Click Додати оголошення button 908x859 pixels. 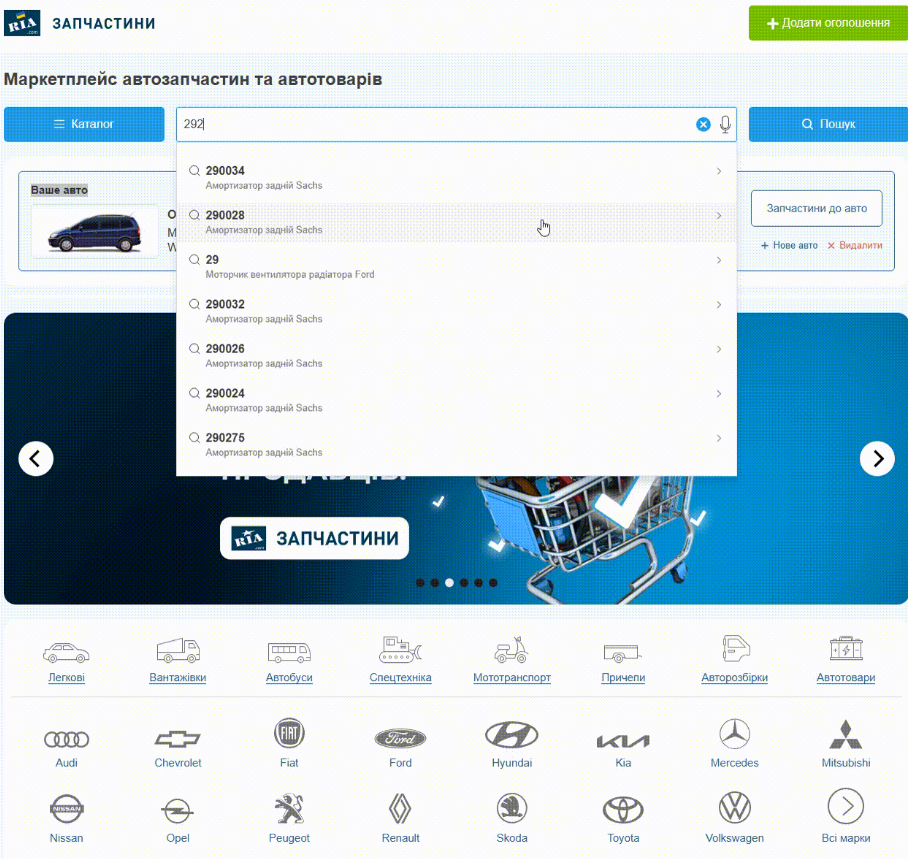(828, 23)
